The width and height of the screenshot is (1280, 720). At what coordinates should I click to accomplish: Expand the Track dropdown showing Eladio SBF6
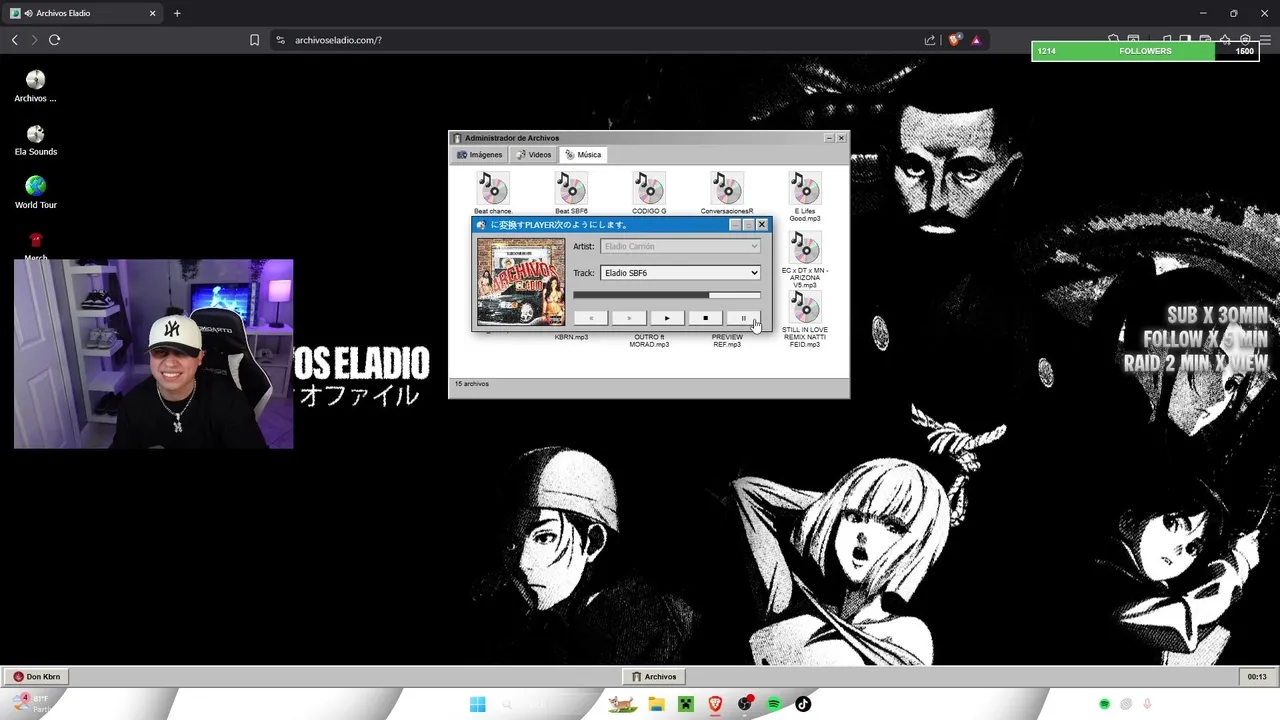[680, 273]
